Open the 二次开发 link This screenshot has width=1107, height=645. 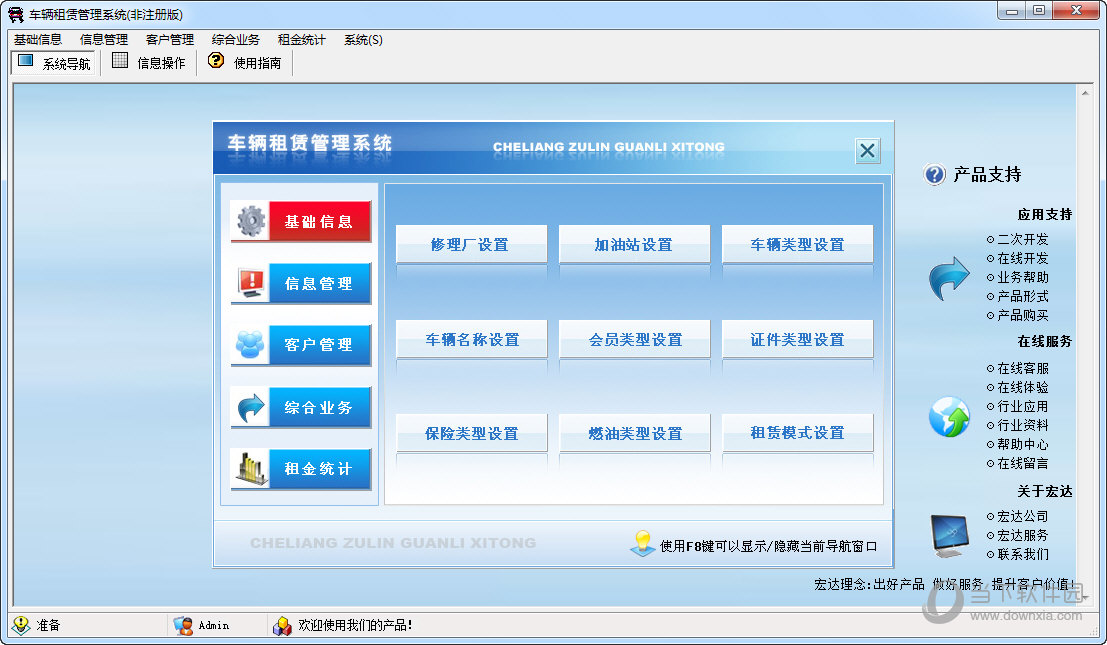1022,240
